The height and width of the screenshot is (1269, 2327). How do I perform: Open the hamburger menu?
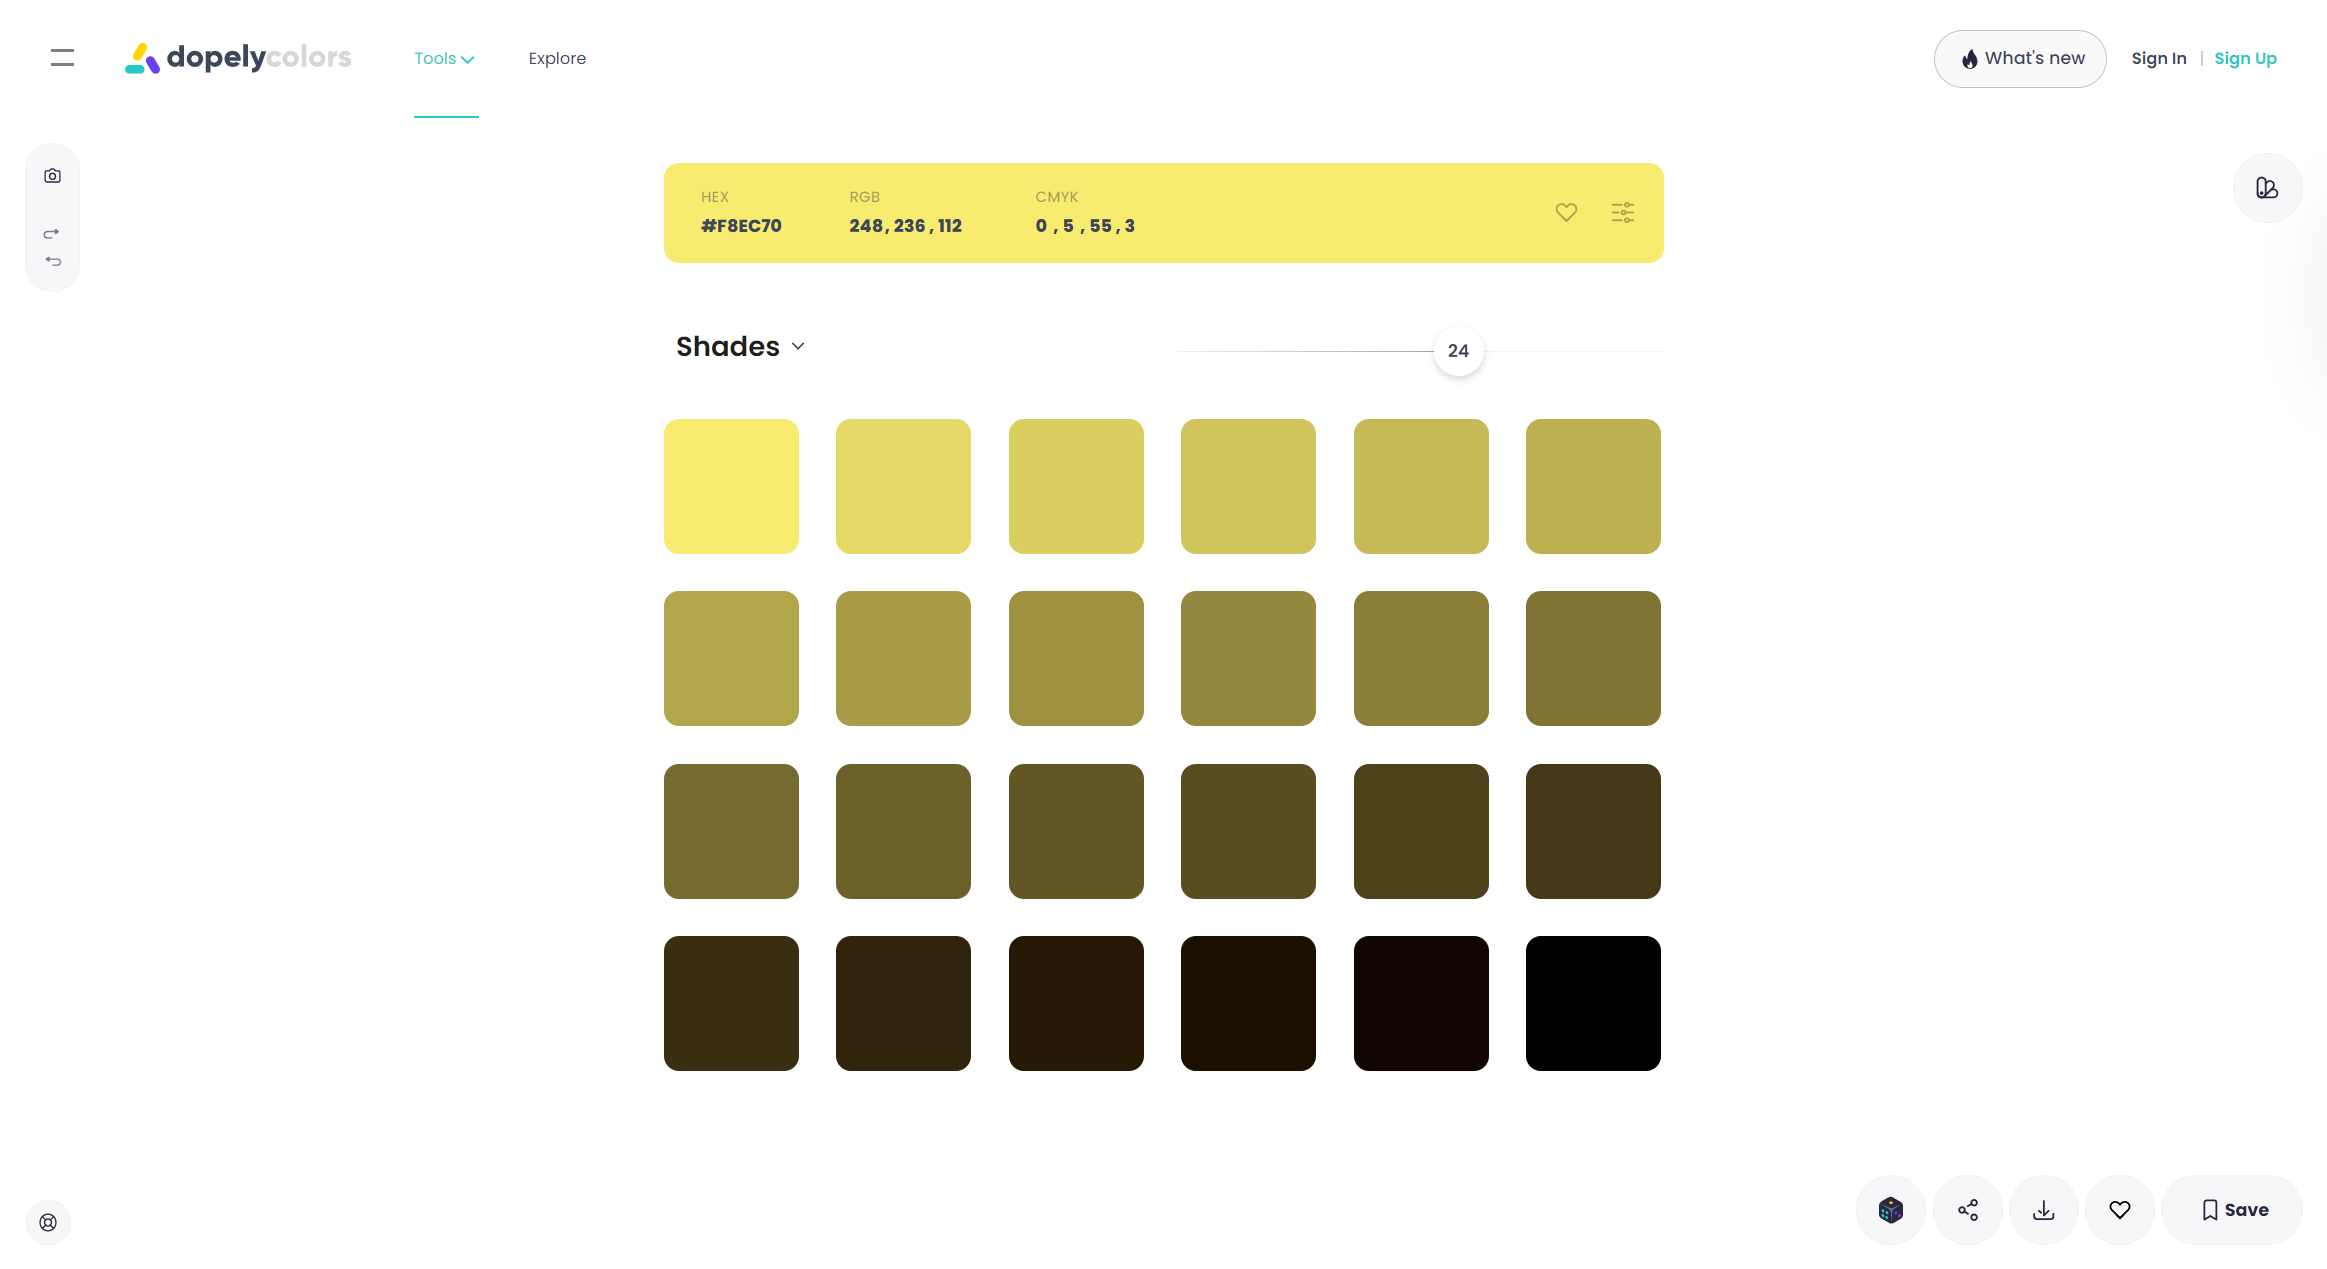tap(62, 58)
